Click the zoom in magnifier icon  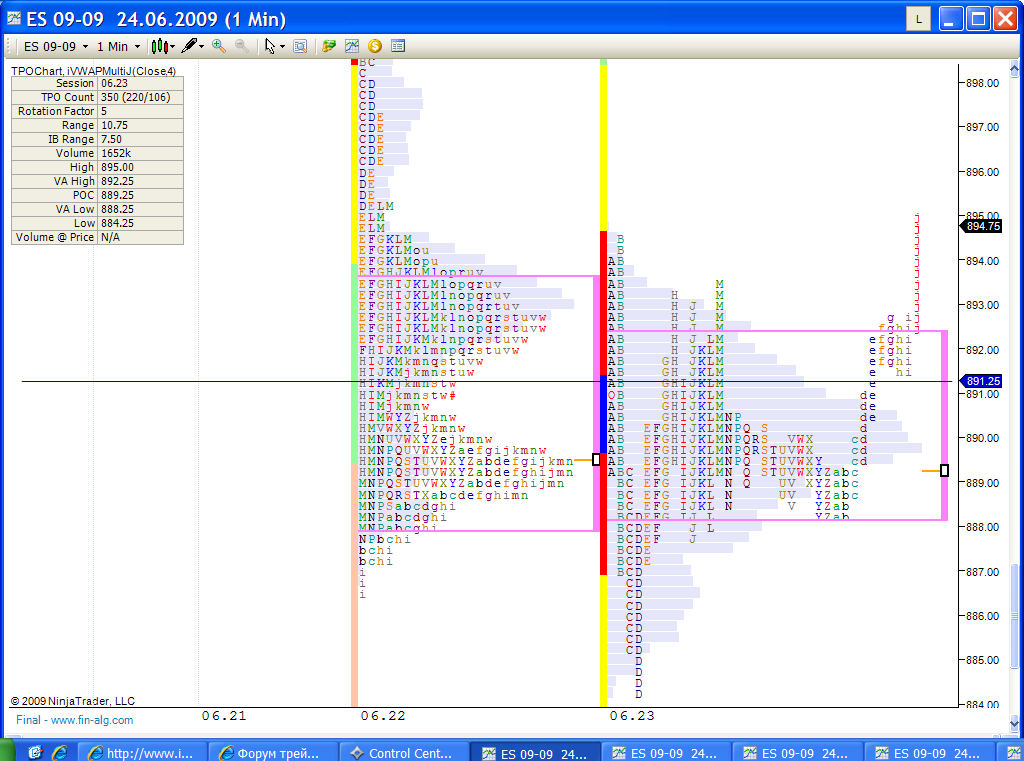(219, 46)
